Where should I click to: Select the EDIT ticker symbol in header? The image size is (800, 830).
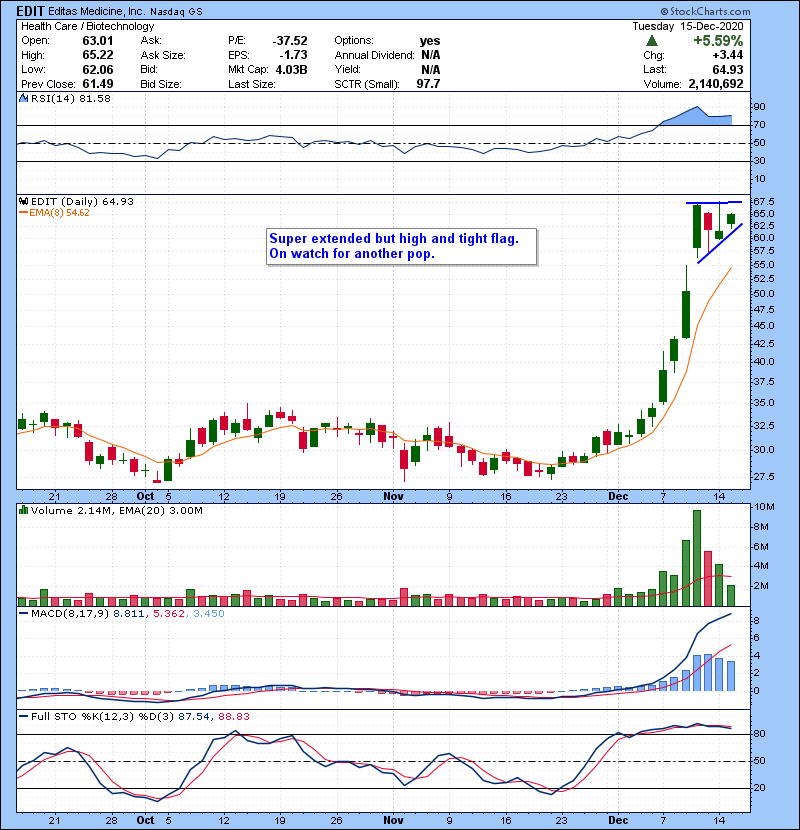(x=31, y=11)
